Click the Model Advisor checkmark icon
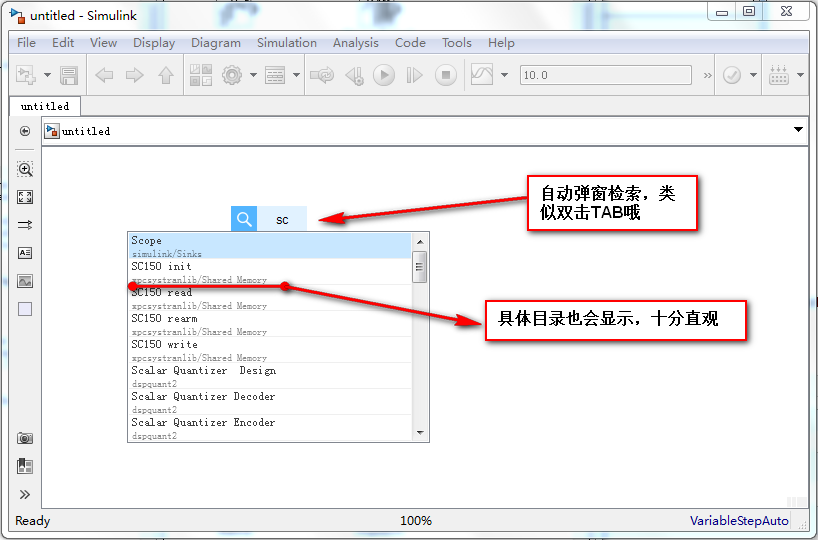 click(732, 75)
